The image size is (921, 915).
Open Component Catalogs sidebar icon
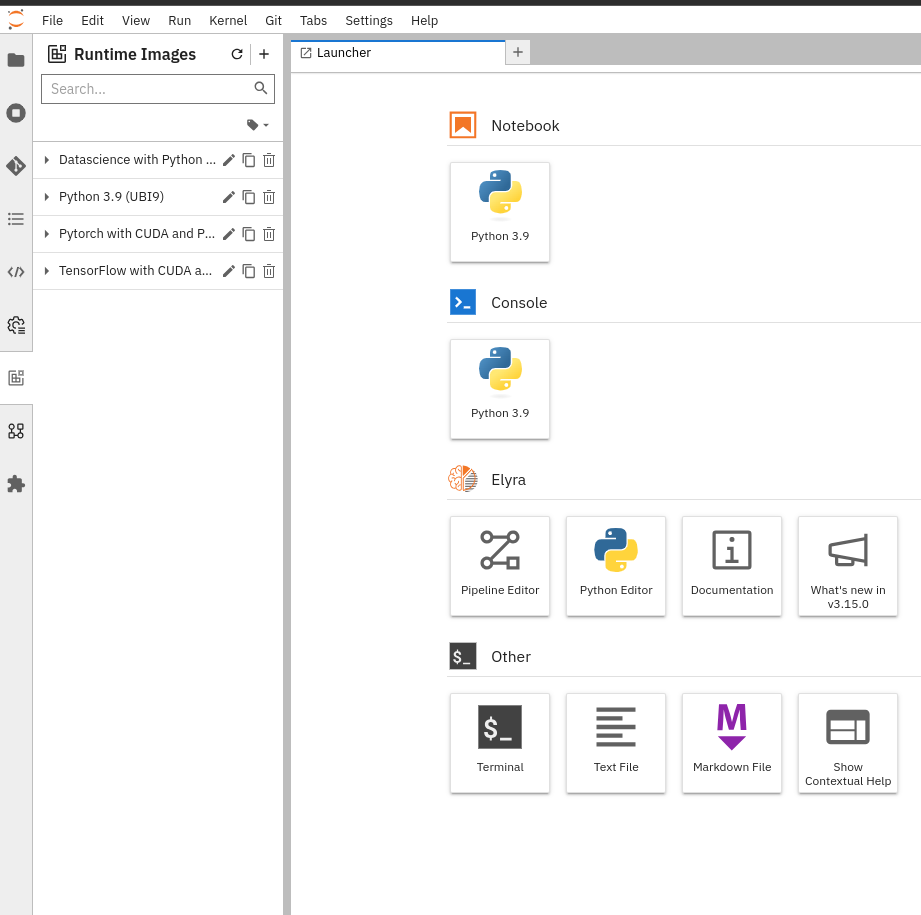pyautogui.click(x=16, y=431)
